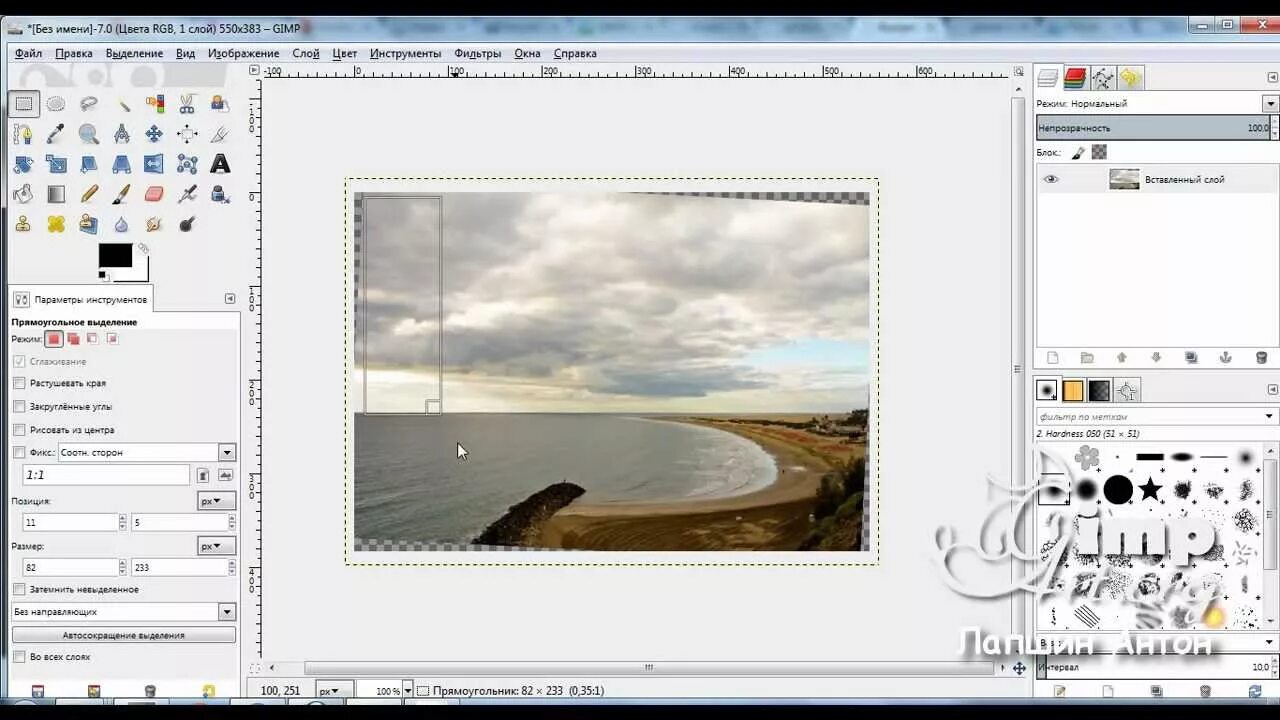Select the Paintbrush tool

122,194
